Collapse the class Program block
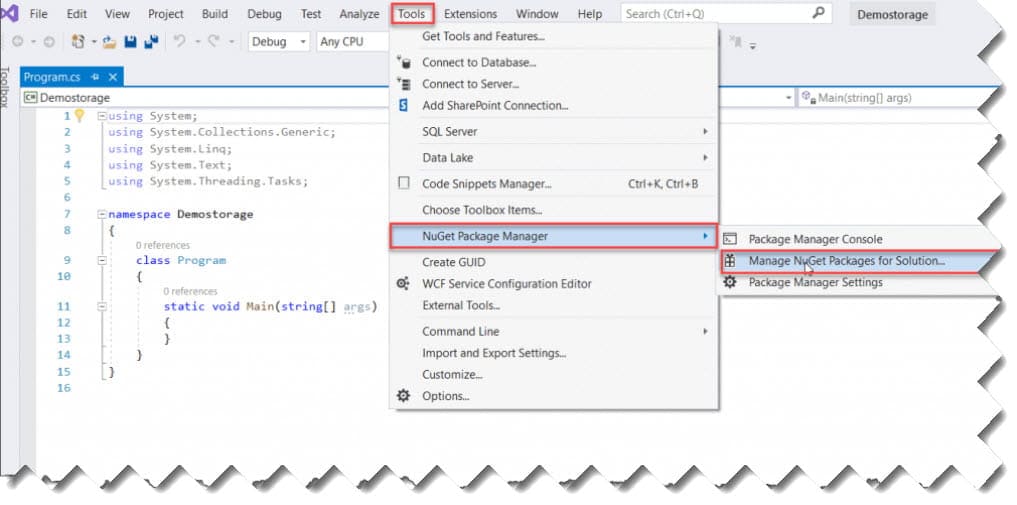 pos(102,260)
